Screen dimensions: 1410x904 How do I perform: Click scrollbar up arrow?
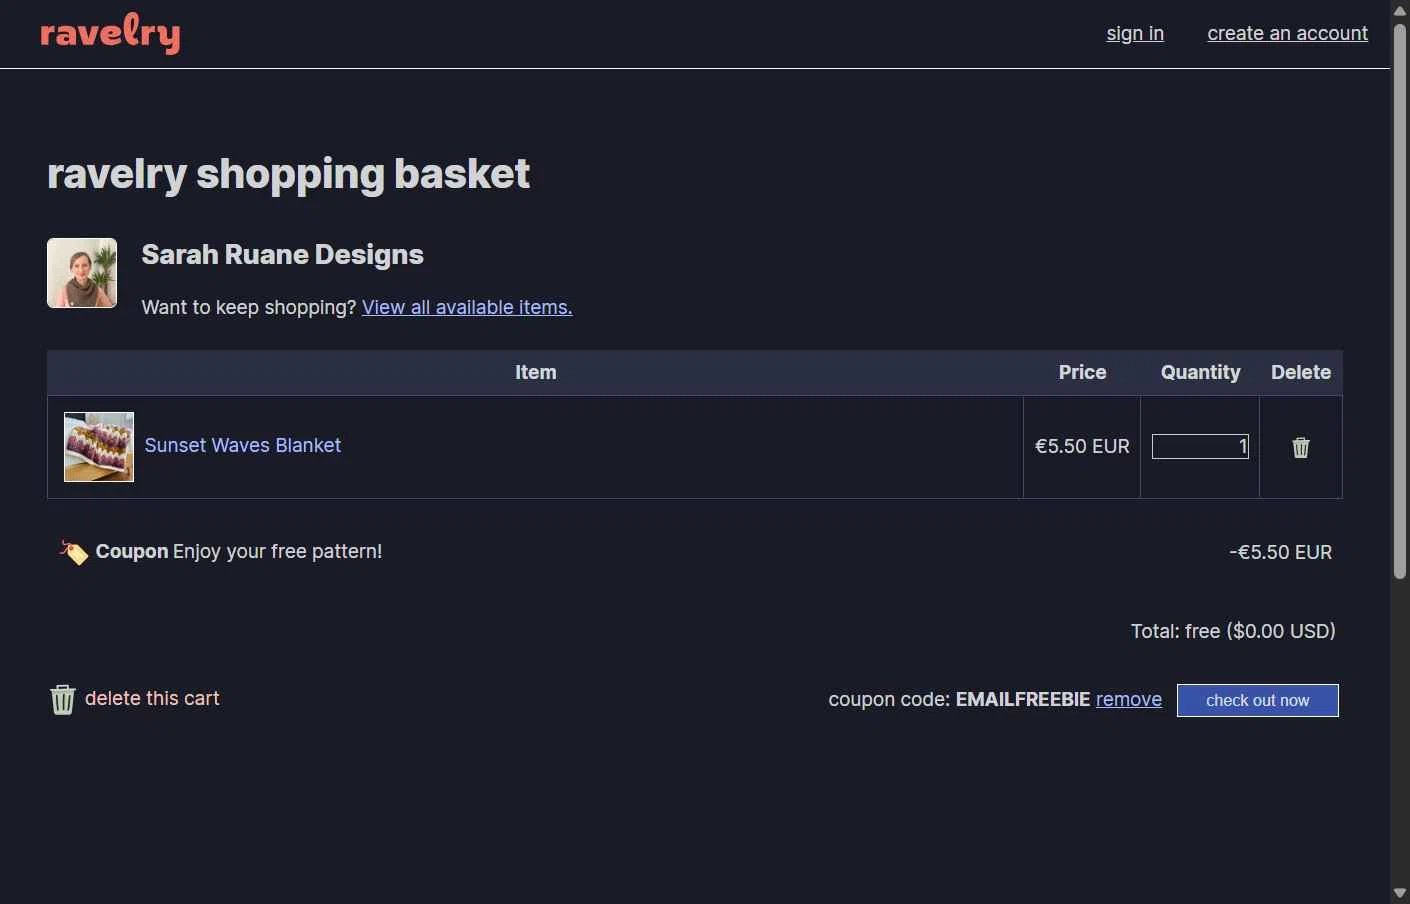tap(1400, 10)
